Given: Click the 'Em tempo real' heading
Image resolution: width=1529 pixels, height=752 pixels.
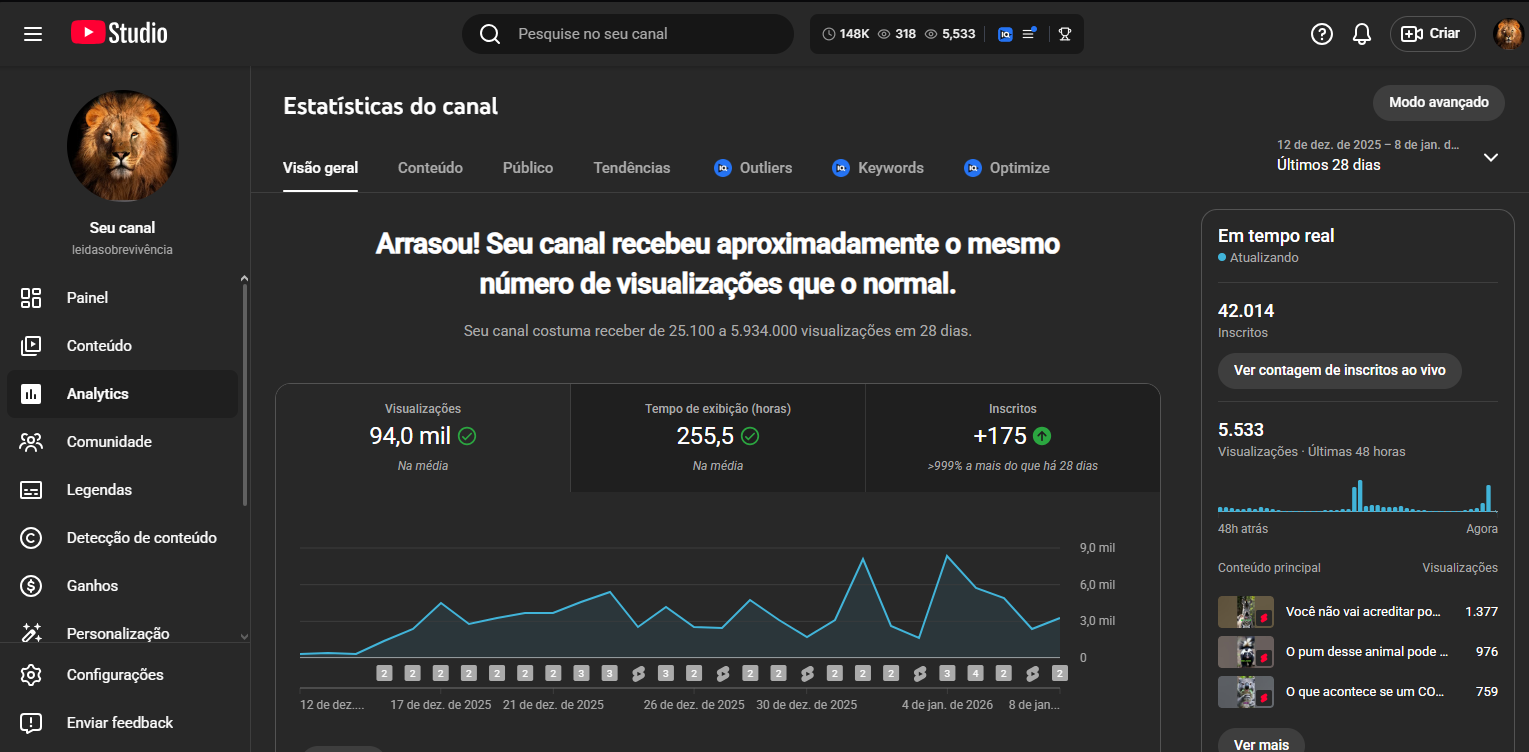Looking at the screenshot, I should click(1276, 236).
